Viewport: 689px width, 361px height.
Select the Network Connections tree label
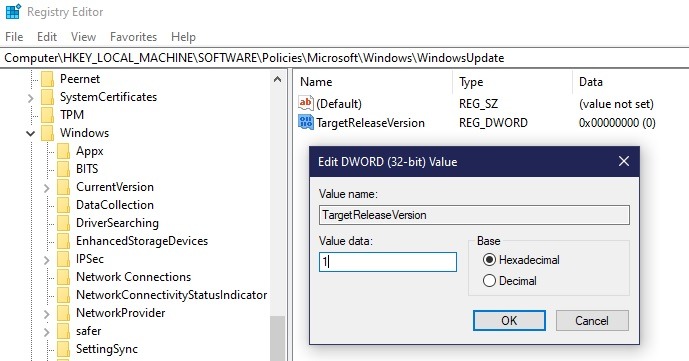(x=134, y=277)
